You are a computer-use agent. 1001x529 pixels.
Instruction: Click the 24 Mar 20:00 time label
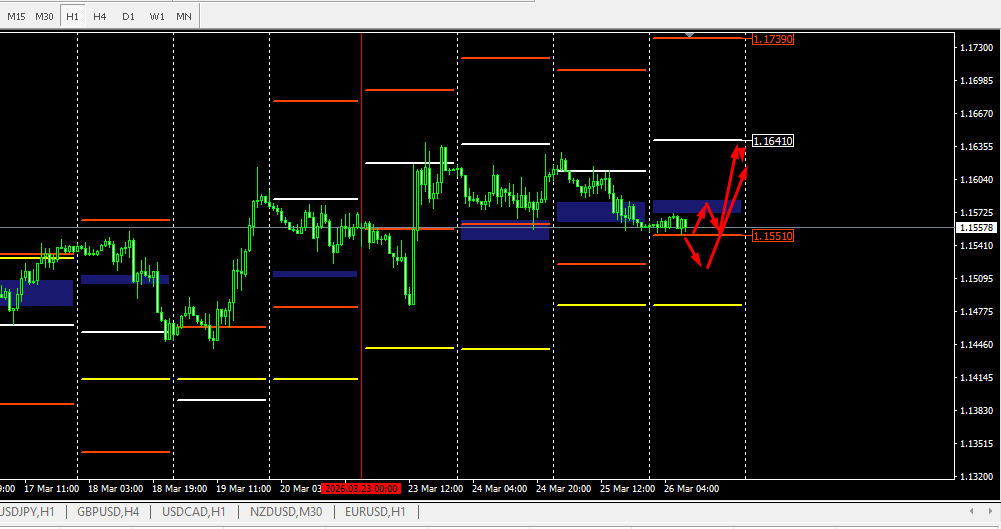pos(563,489)
